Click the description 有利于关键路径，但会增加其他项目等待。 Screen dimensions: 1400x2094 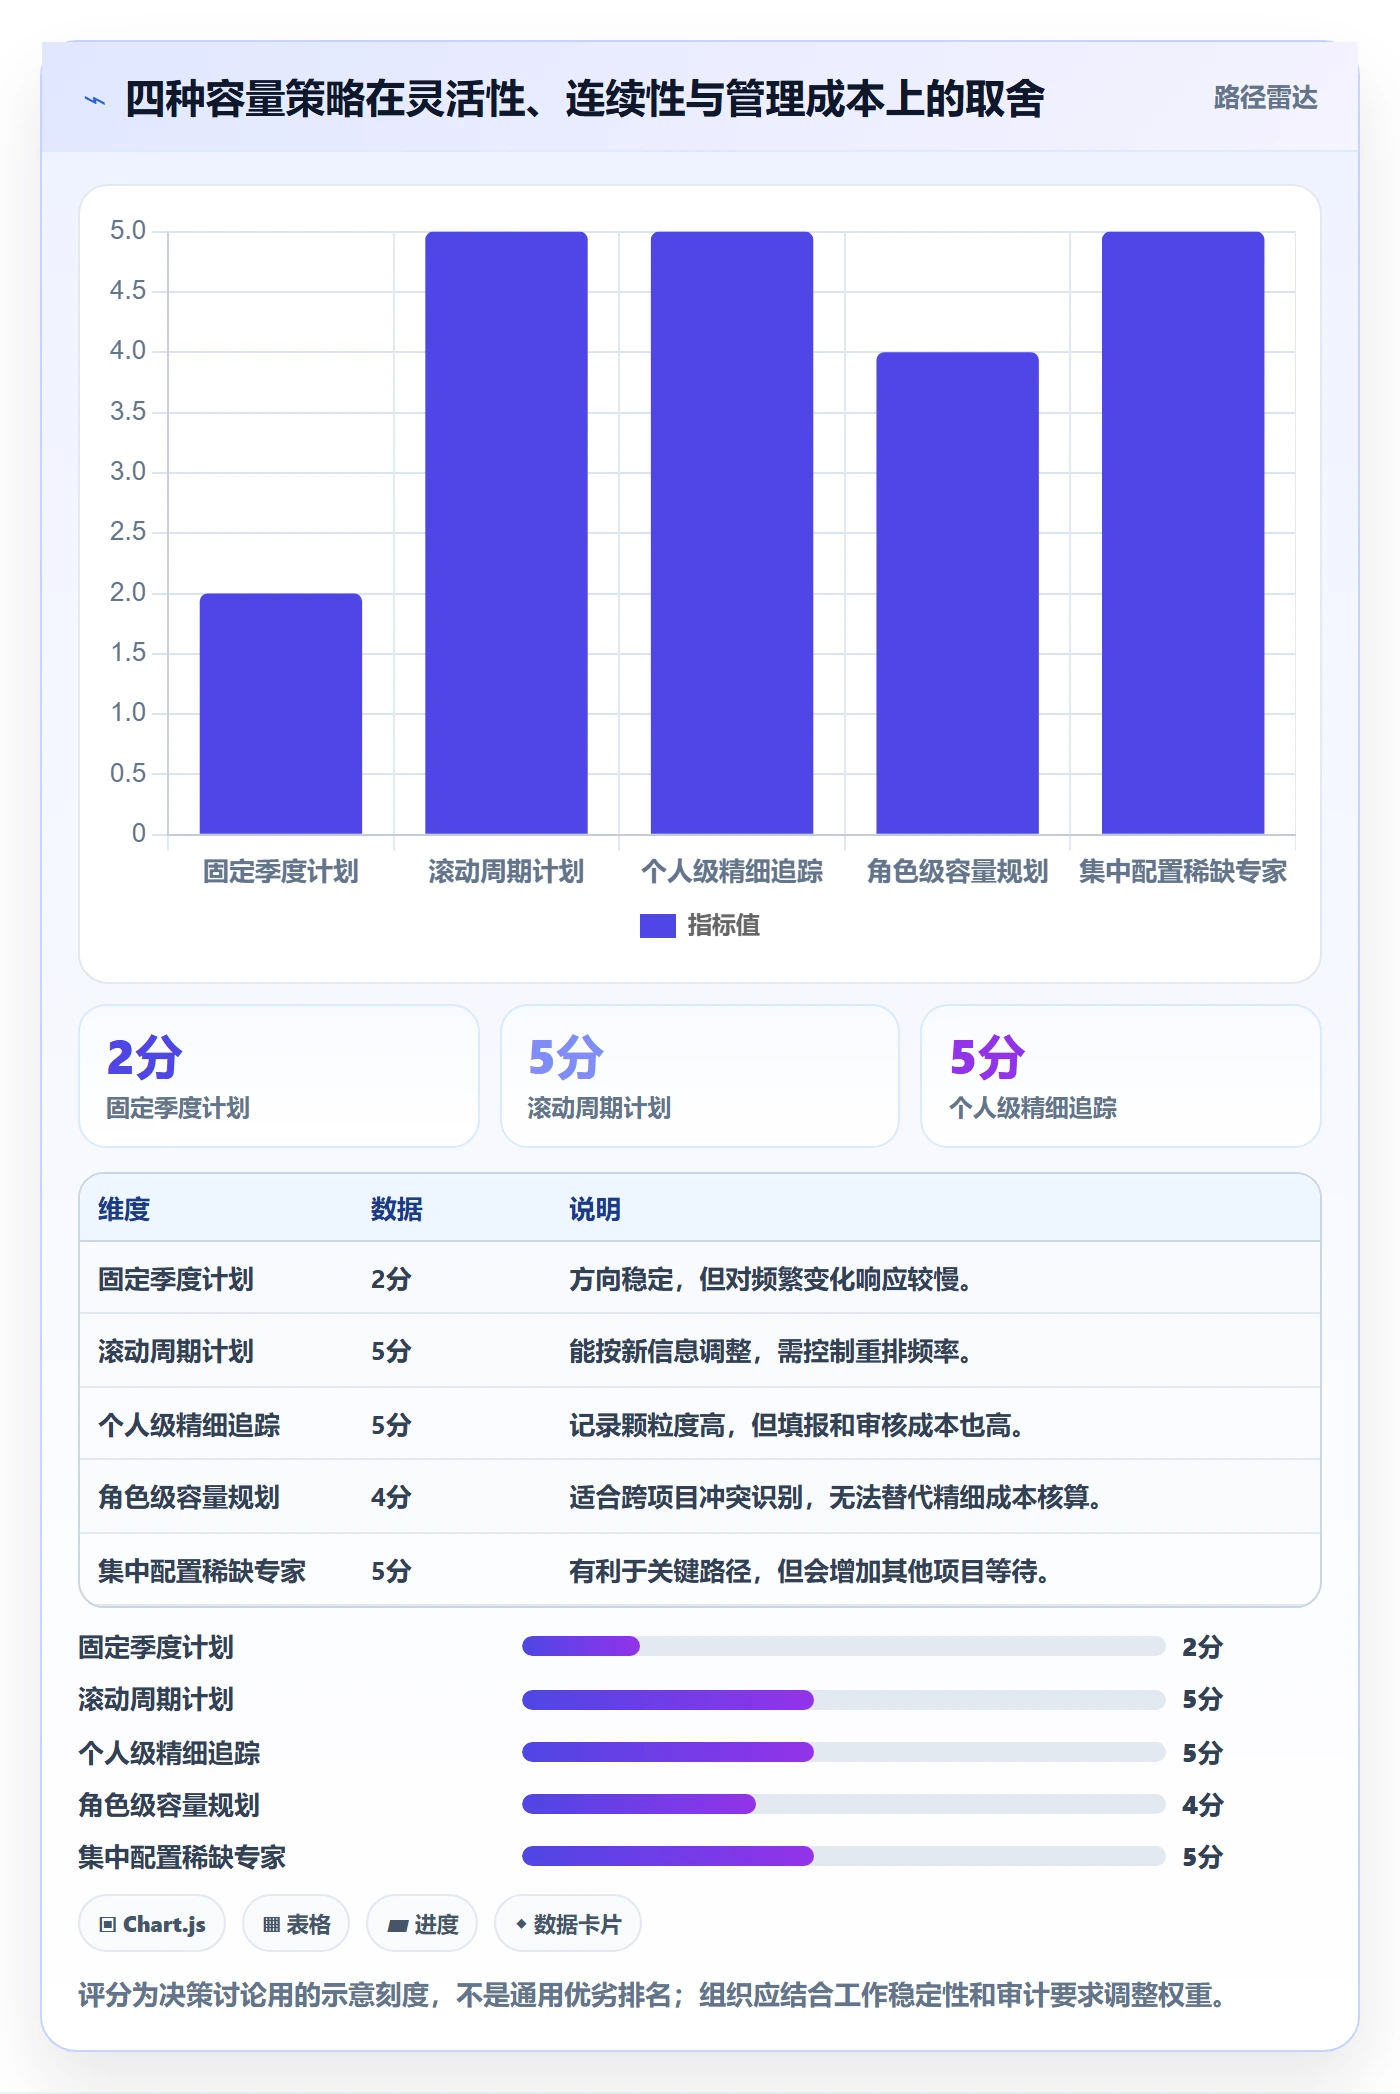810,1571
